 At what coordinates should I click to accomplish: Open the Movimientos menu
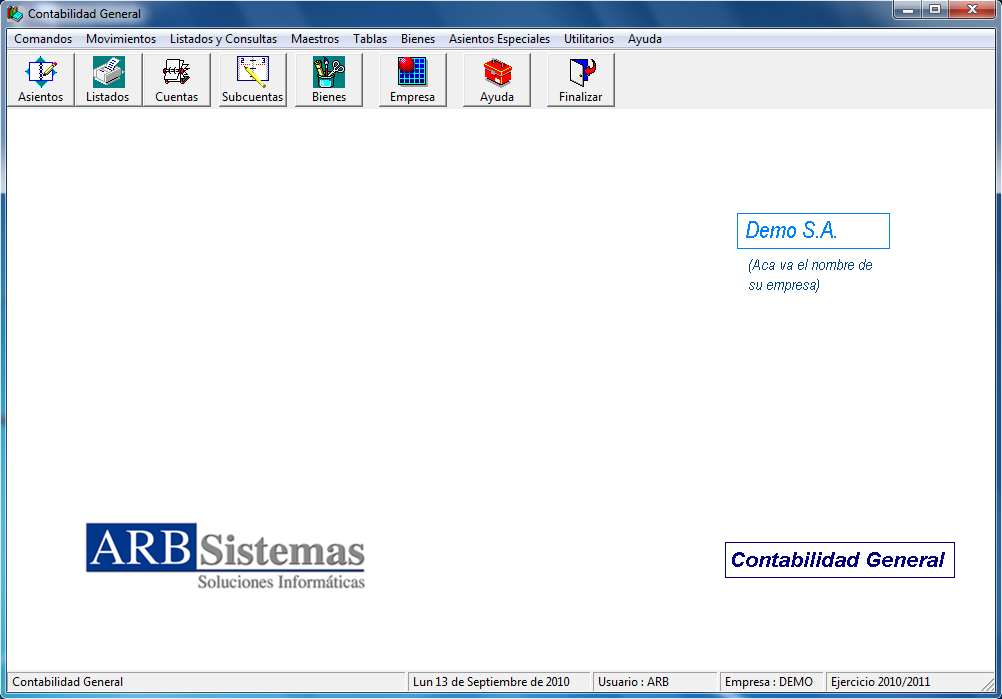coord(121,39)
